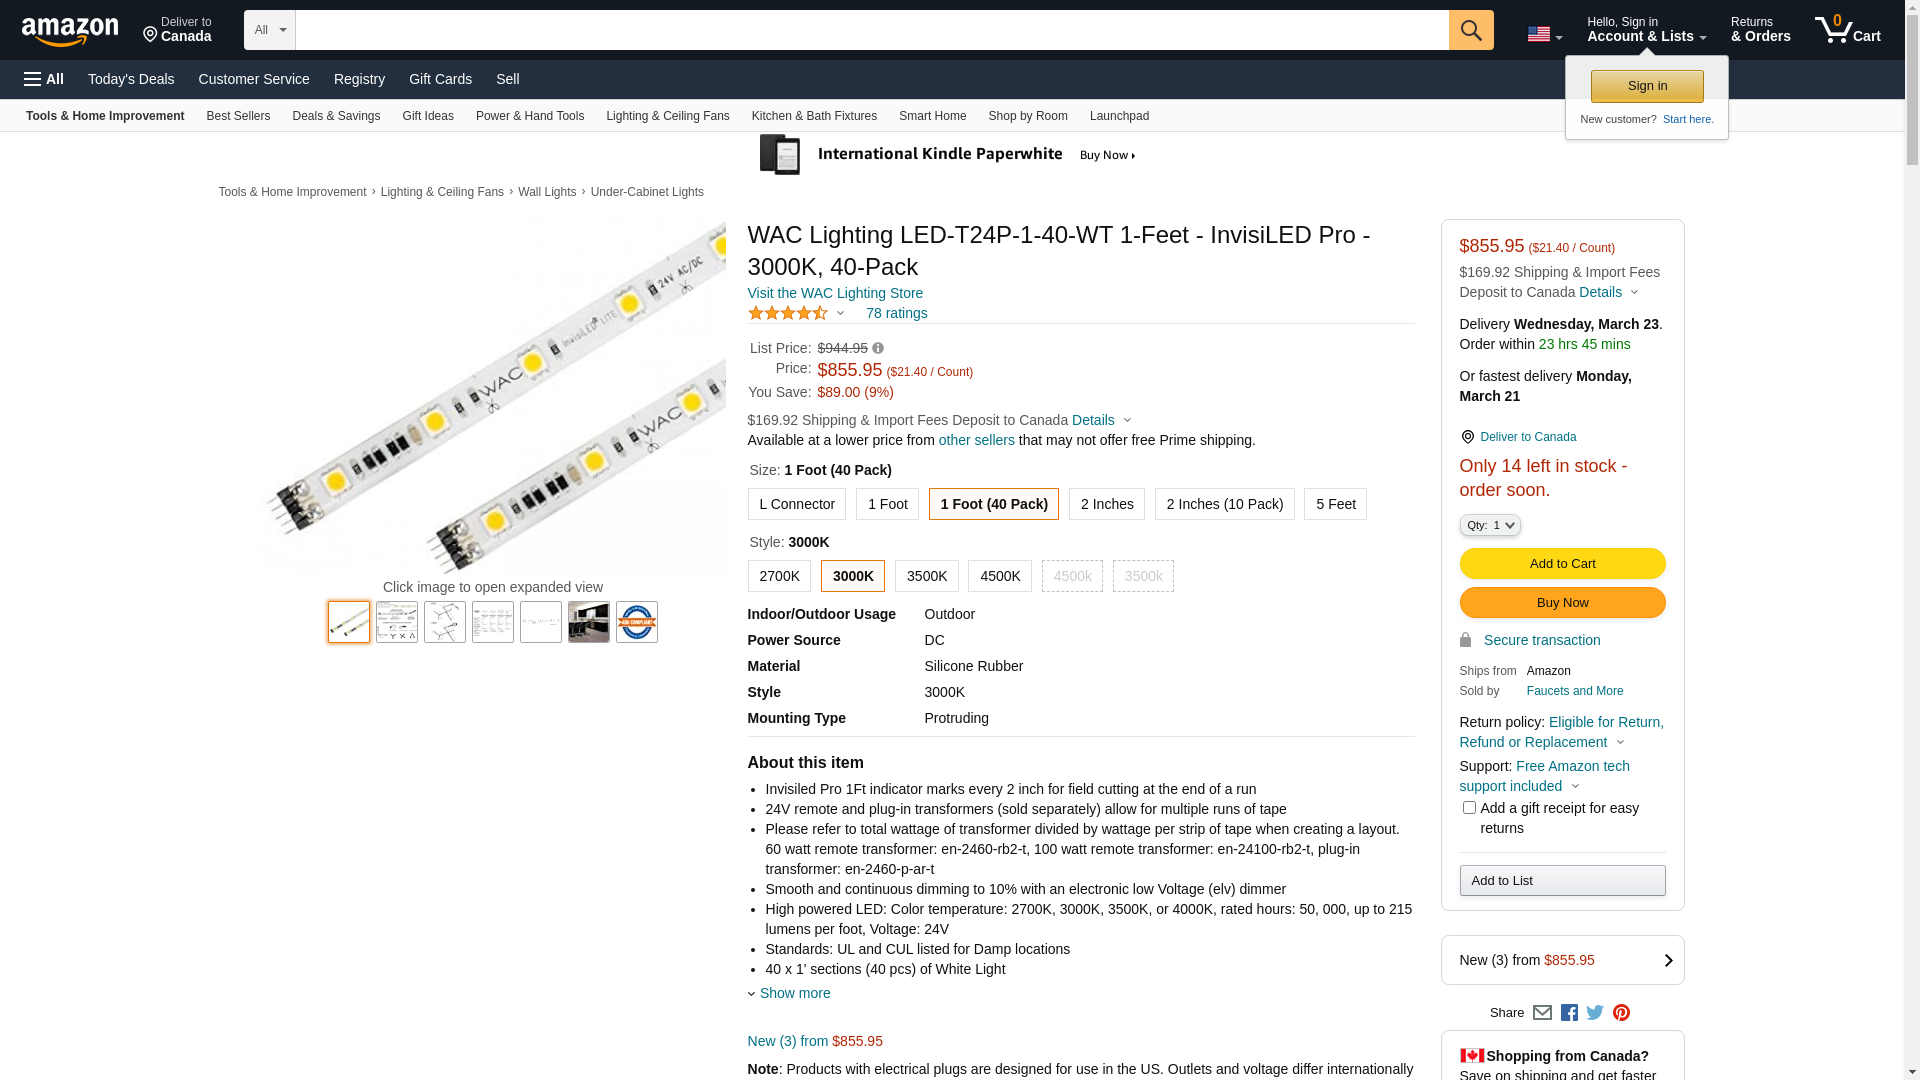Open the All hamburger menu
Image resolution: width=1920 pixels, height=1080 pixels.
(44, 79)
